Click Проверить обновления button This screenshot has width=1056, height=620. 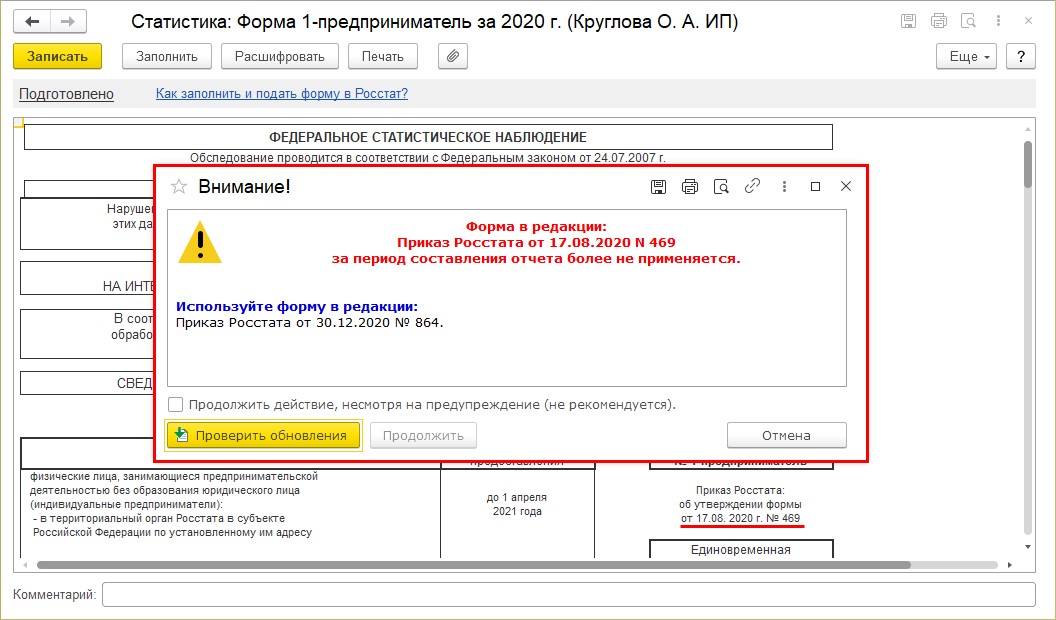(x=264, y=436)
